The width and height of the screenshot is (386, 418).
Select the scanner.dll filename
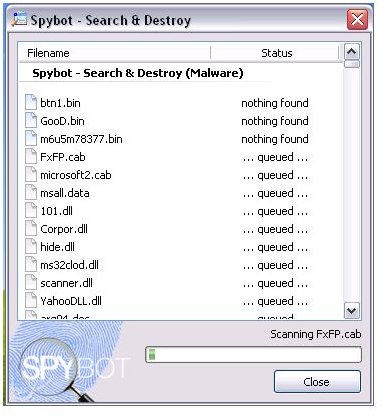pyautogui.click(x=66, y=283)
